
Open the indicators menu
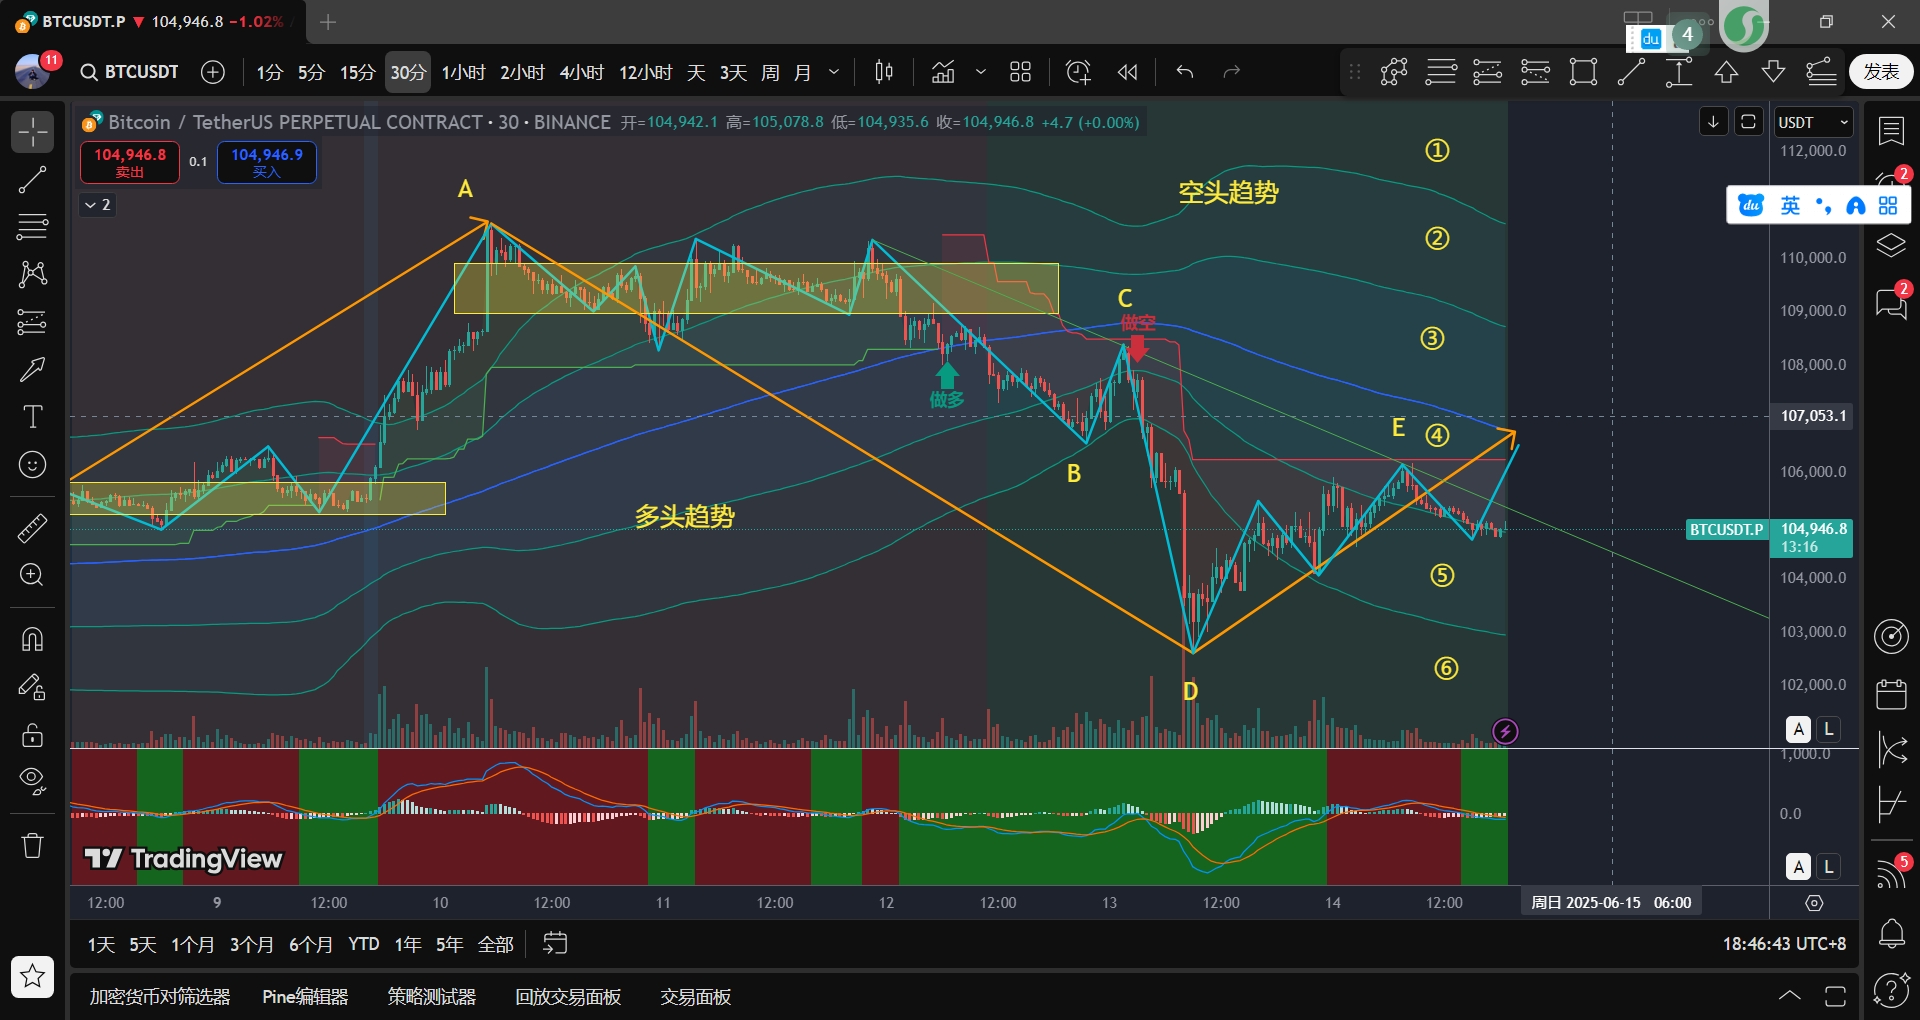pos(943,72)
